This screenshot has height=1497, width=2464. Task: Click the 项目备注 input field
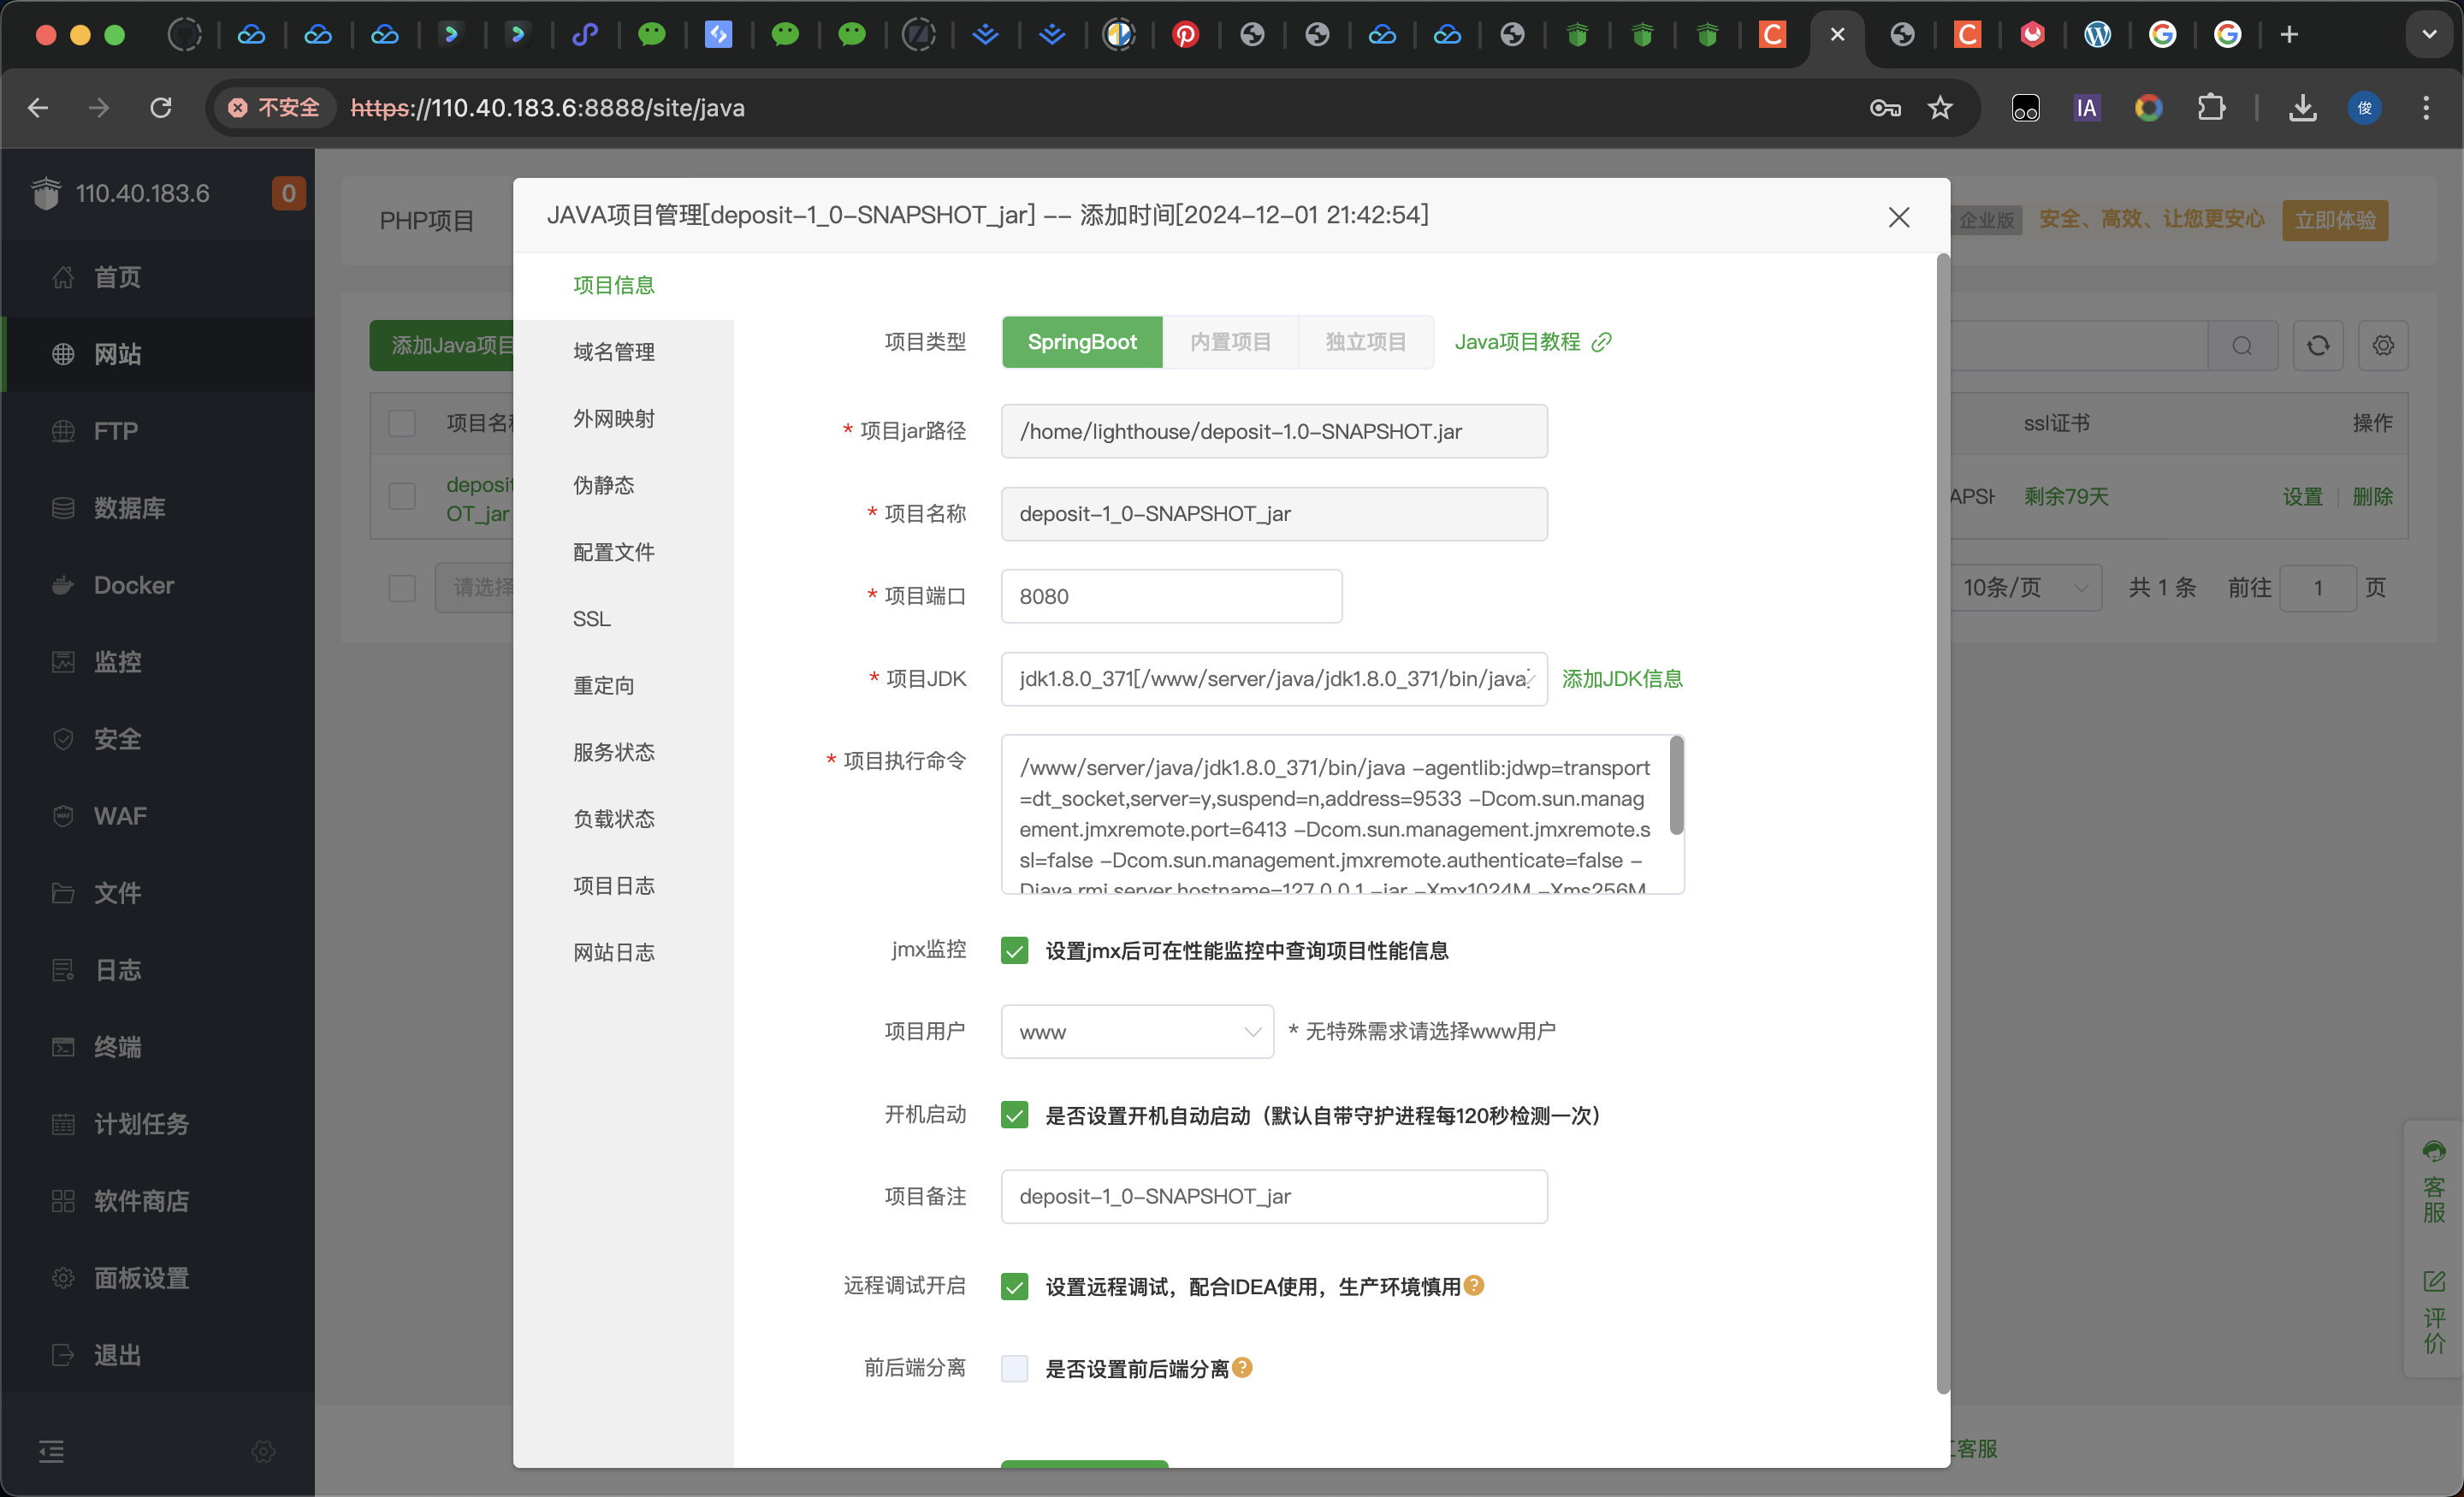[1274, 1196]
